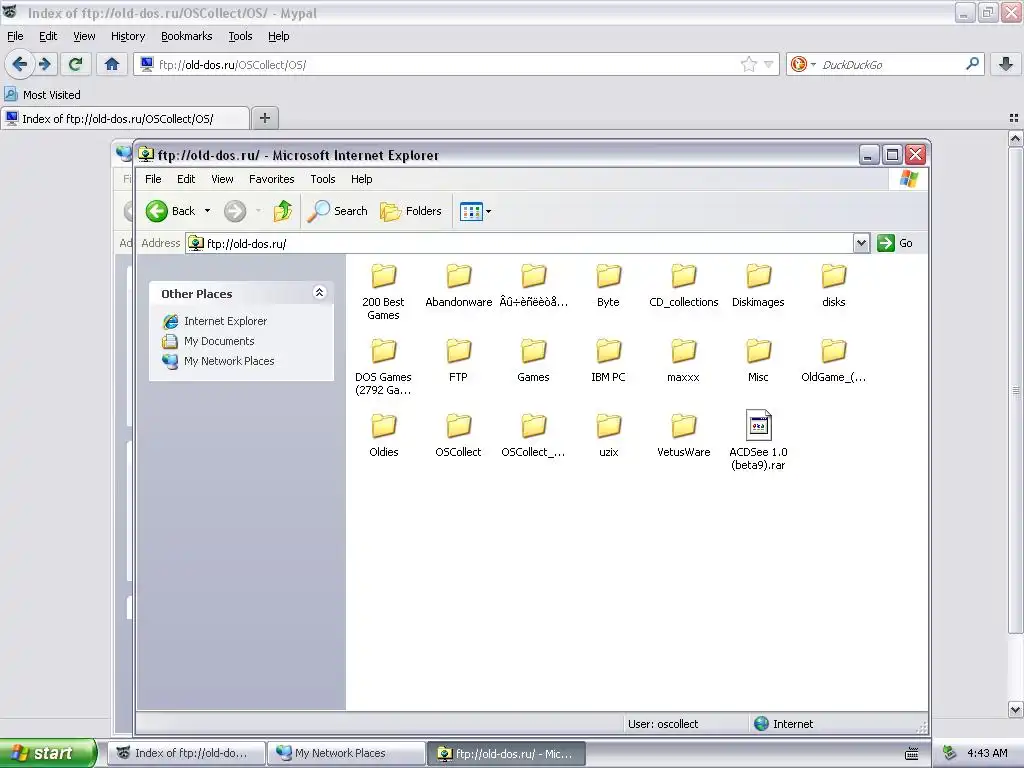Open the Games folder
The width and height of the screenshot is (1024, 768).
534,360
